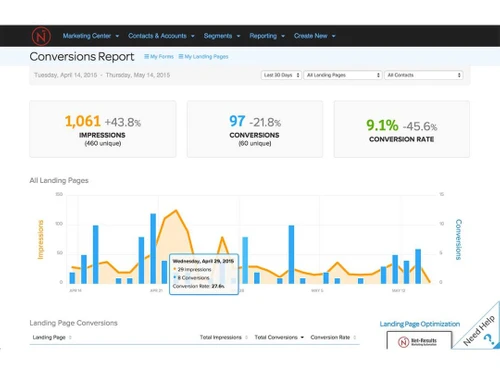500x375 pixels.
Task: Click the sort arrow beside Conversion Rate header
Action: click(x=355, y=337)
